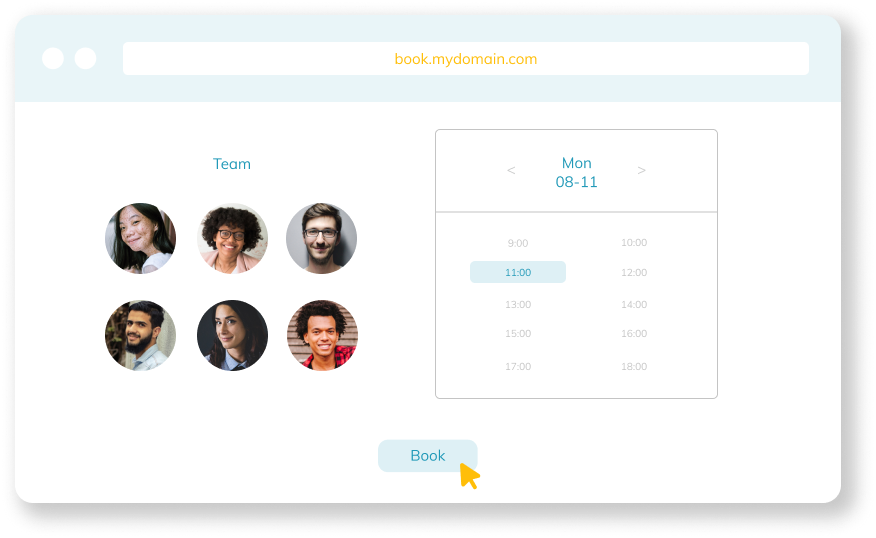876x538 pixels.
Task: Select team member man with glasses, gray background
Action: point(321,239)
